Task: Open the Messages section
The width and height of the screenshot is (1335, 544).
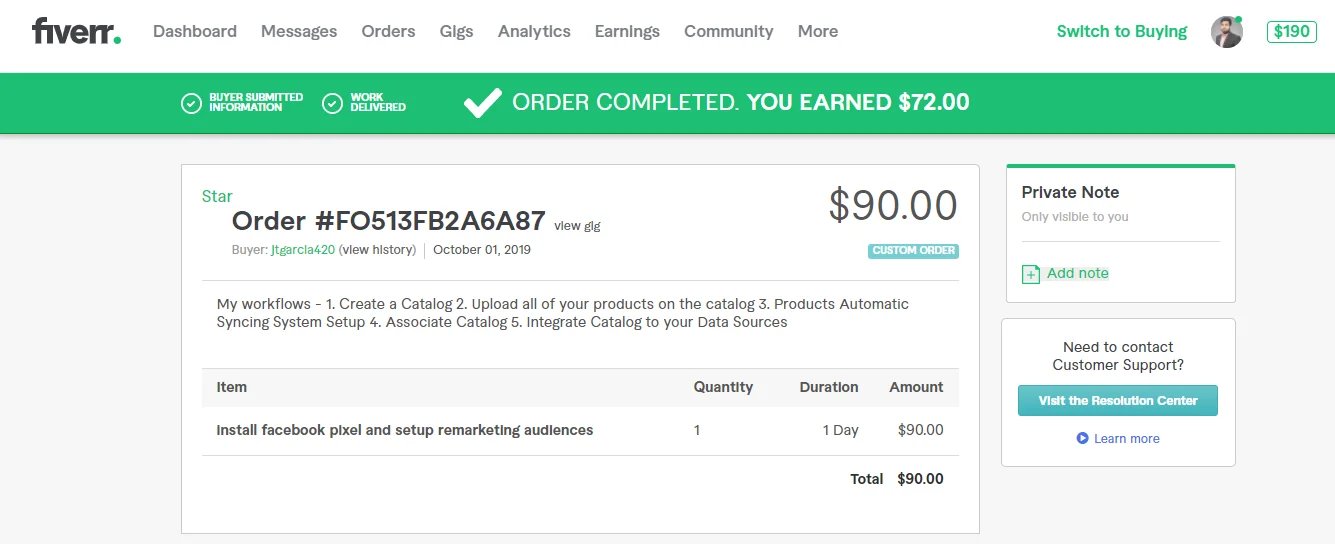Action: pyautogui.click(x=299, y=31)
